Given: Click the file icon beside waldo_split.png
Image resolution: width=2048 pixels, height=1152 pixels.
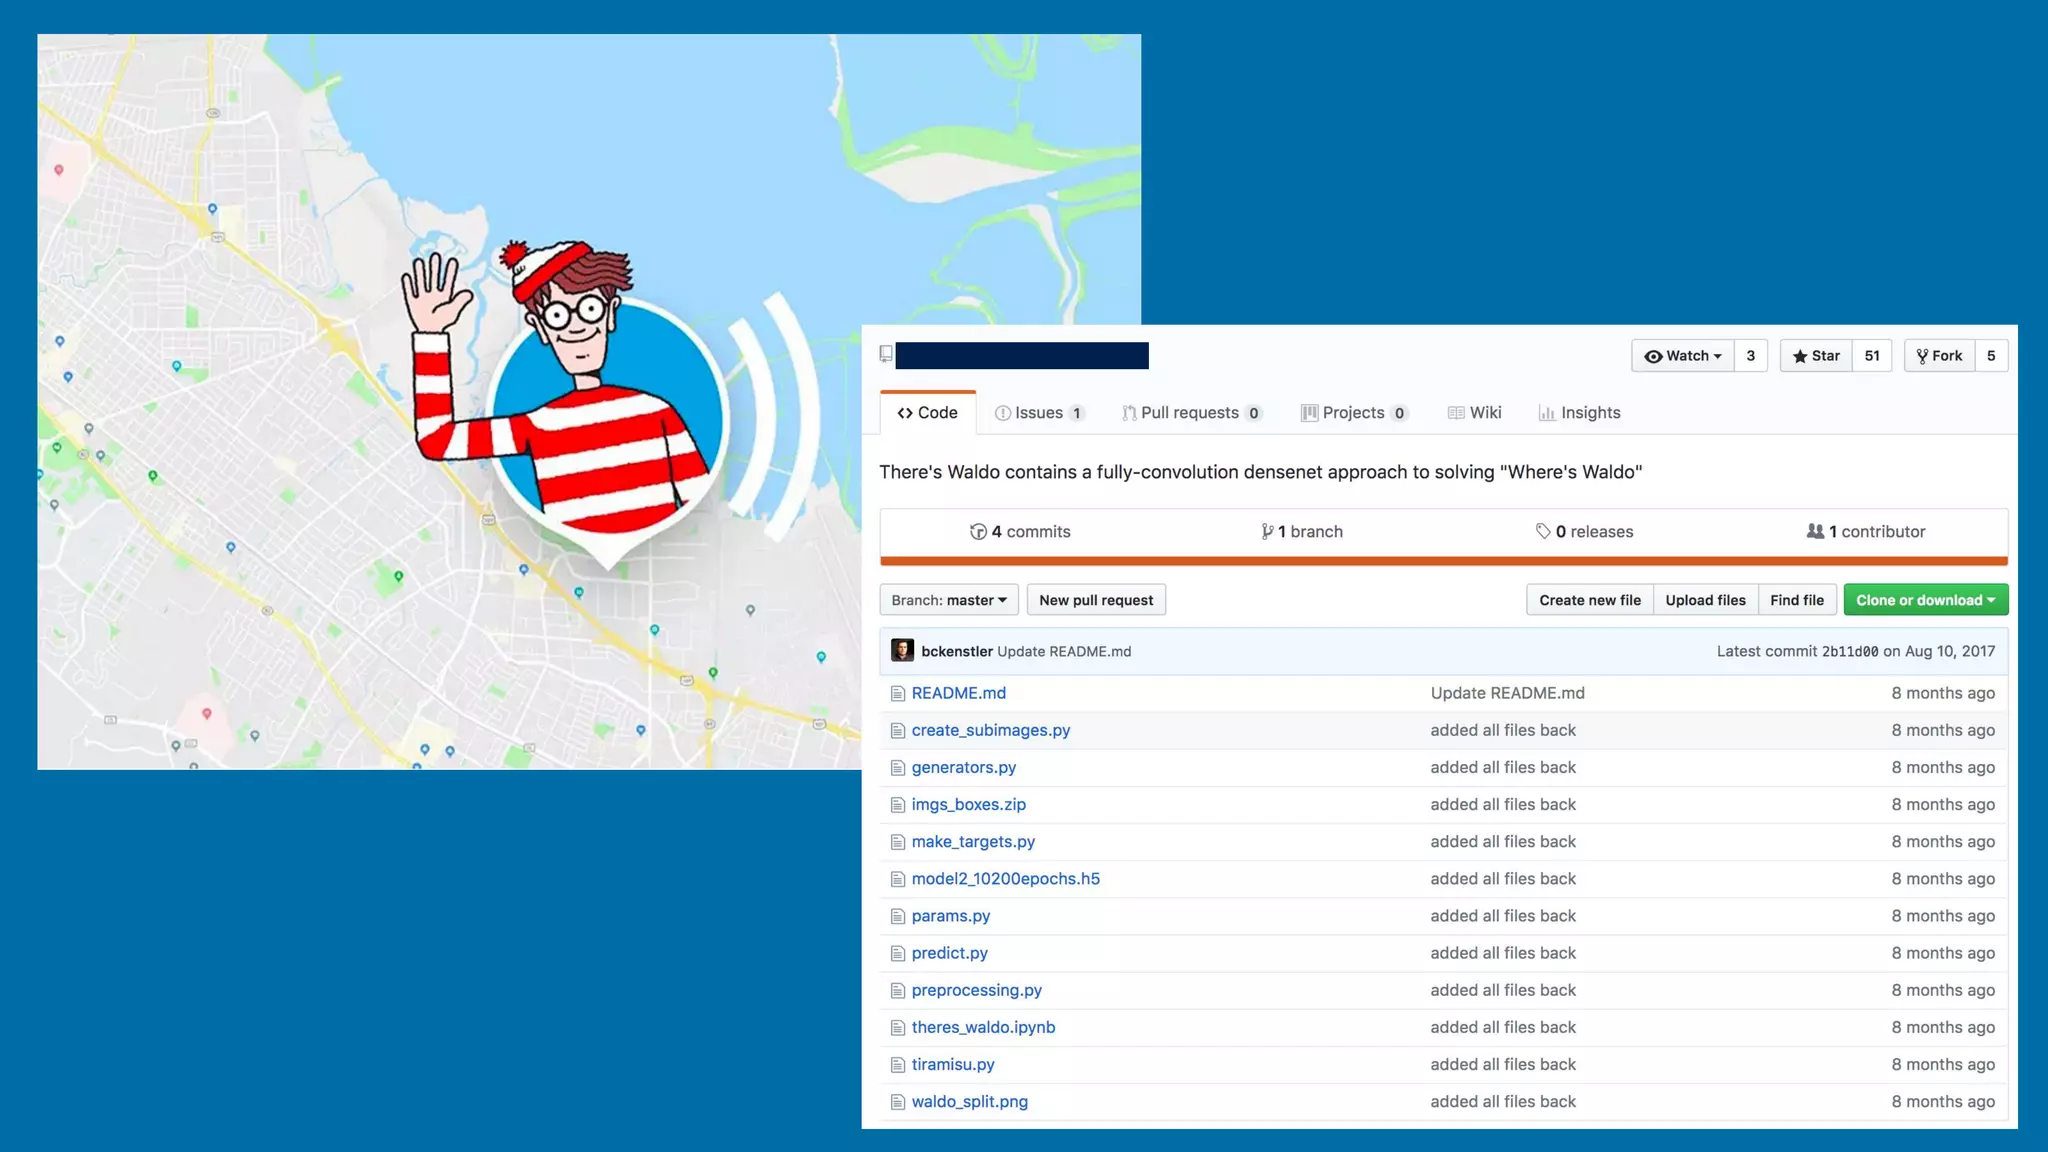Looking at the screenshot, I should [897, 1102].
